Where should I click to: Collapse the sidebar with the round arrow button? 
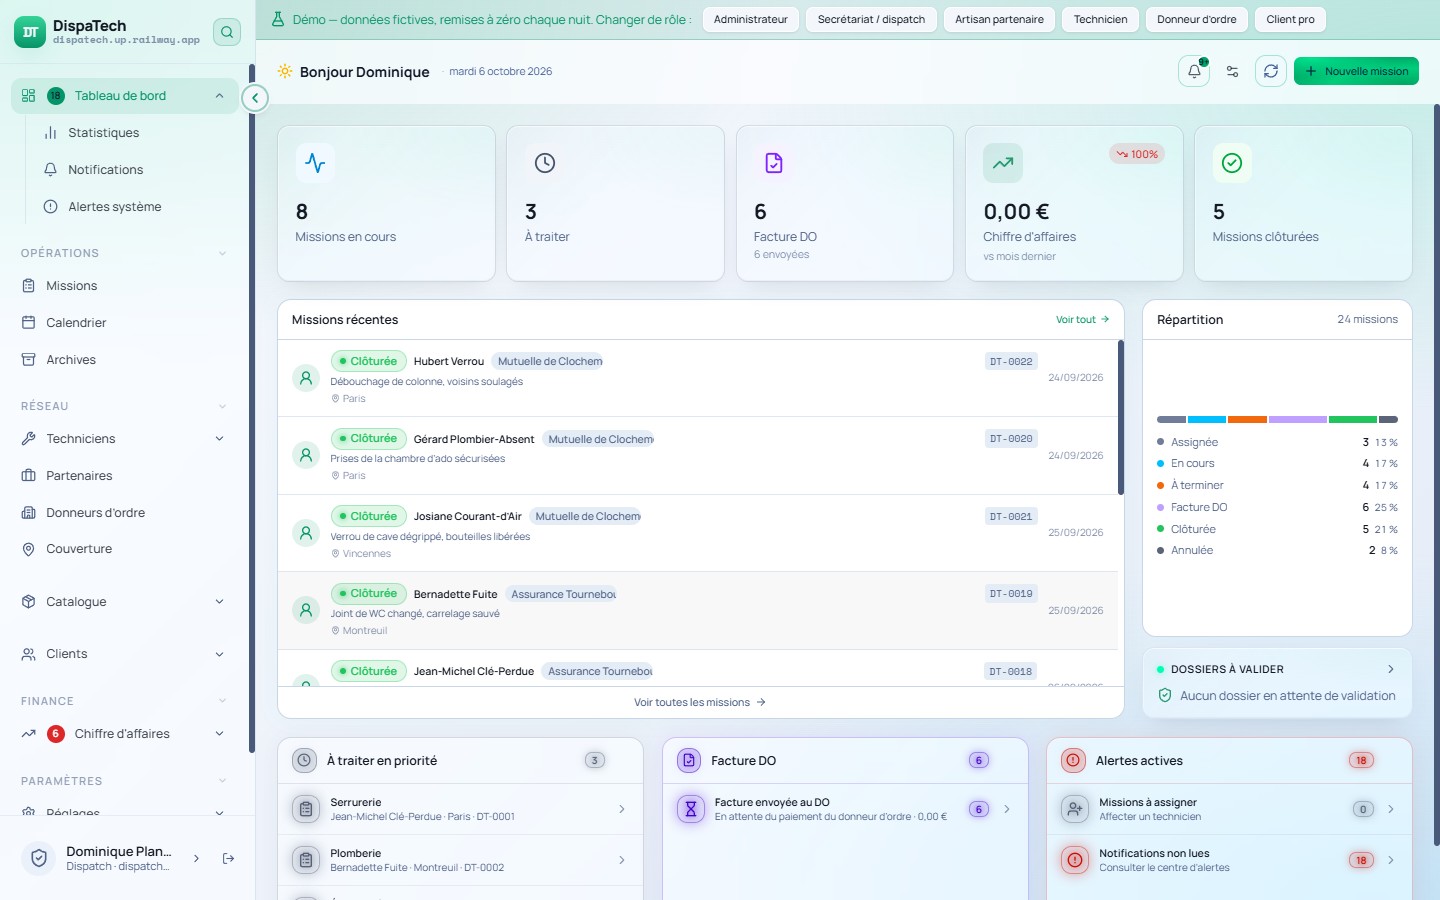coord(255,97)
